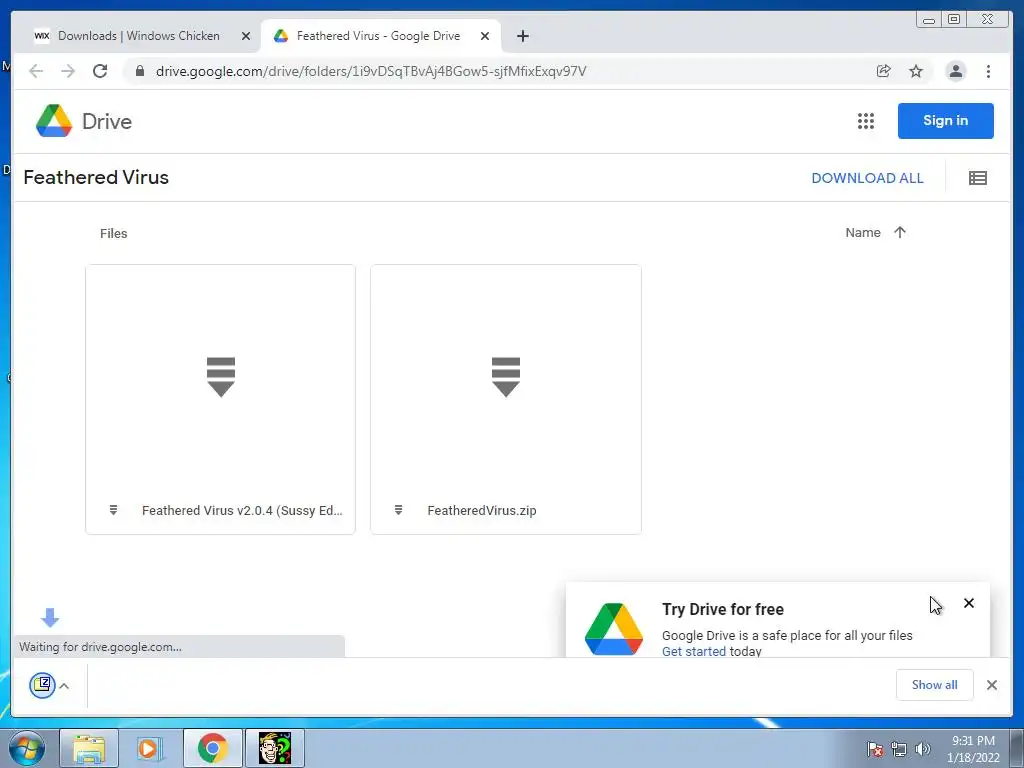Click the small file icon beside FeatheredVirus.zip
Viewport: 1024px width, 768px height.
tap(398, 510)
